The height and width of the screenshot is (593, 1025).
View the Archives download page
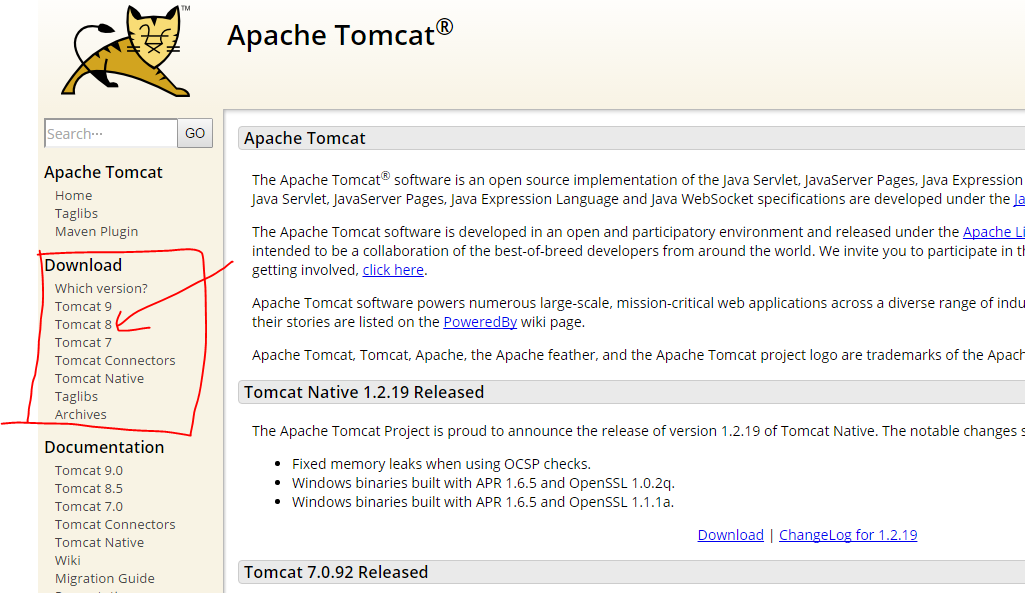[x=80, y=414]
